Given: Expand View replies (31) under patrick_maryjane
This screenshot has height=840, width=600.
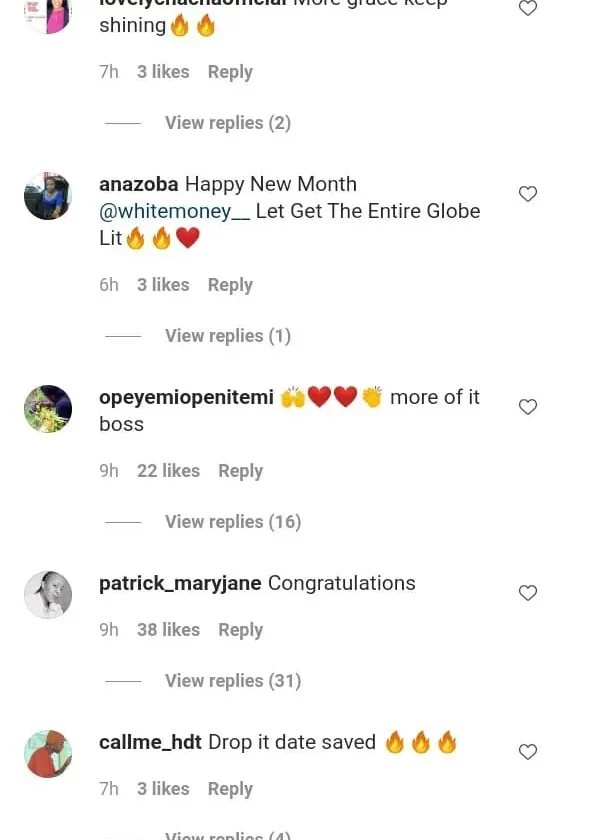Looking at the screenshot, I should [x=232, y=681].
